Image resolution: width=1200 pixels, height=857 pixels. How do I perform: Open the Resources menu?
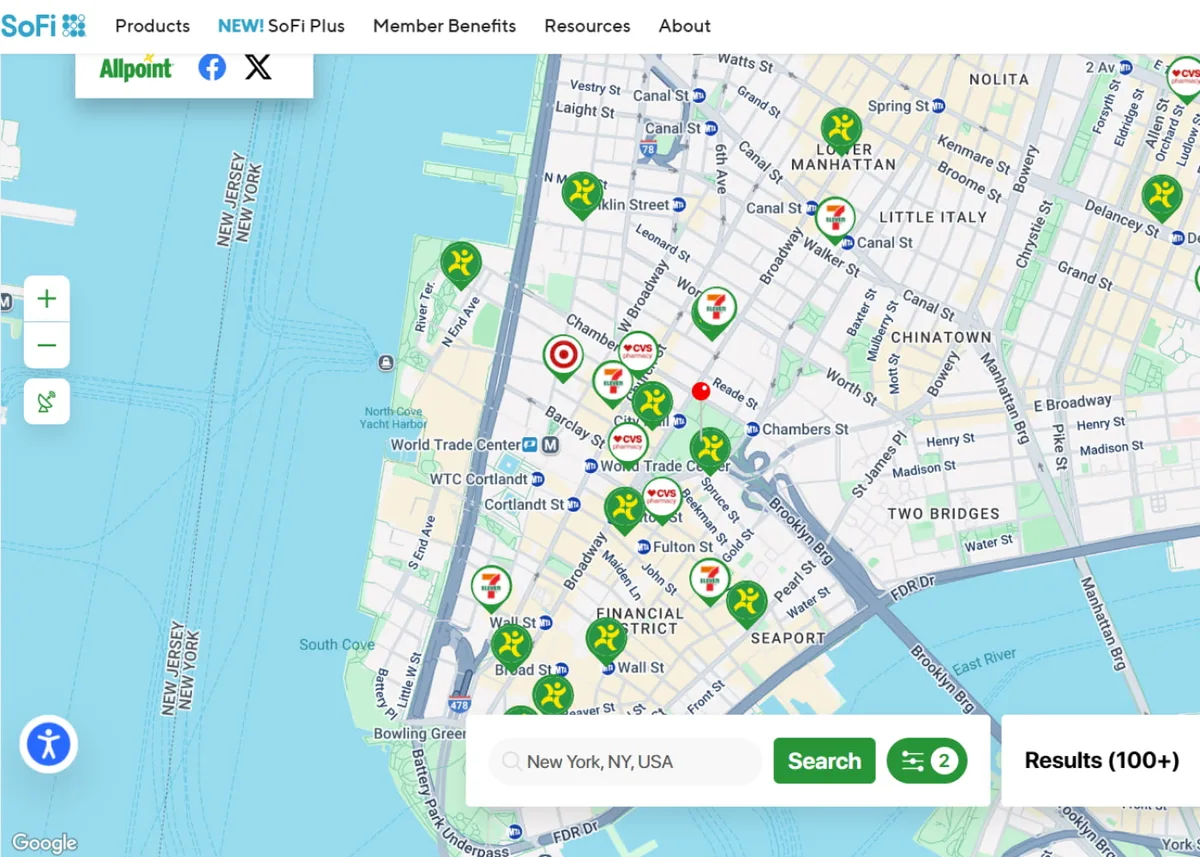click(x=587, y=26)
